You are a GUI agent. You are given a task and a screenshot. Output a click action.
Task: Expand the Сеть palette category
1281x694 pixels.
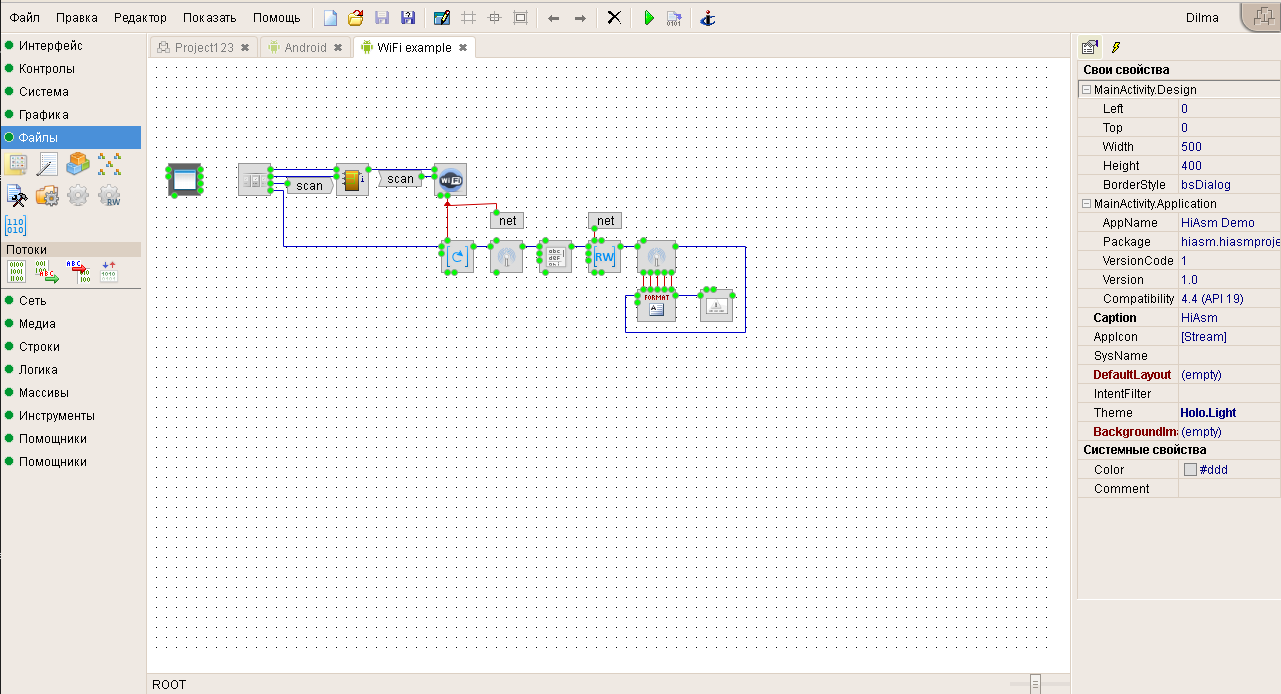point(32,301)
